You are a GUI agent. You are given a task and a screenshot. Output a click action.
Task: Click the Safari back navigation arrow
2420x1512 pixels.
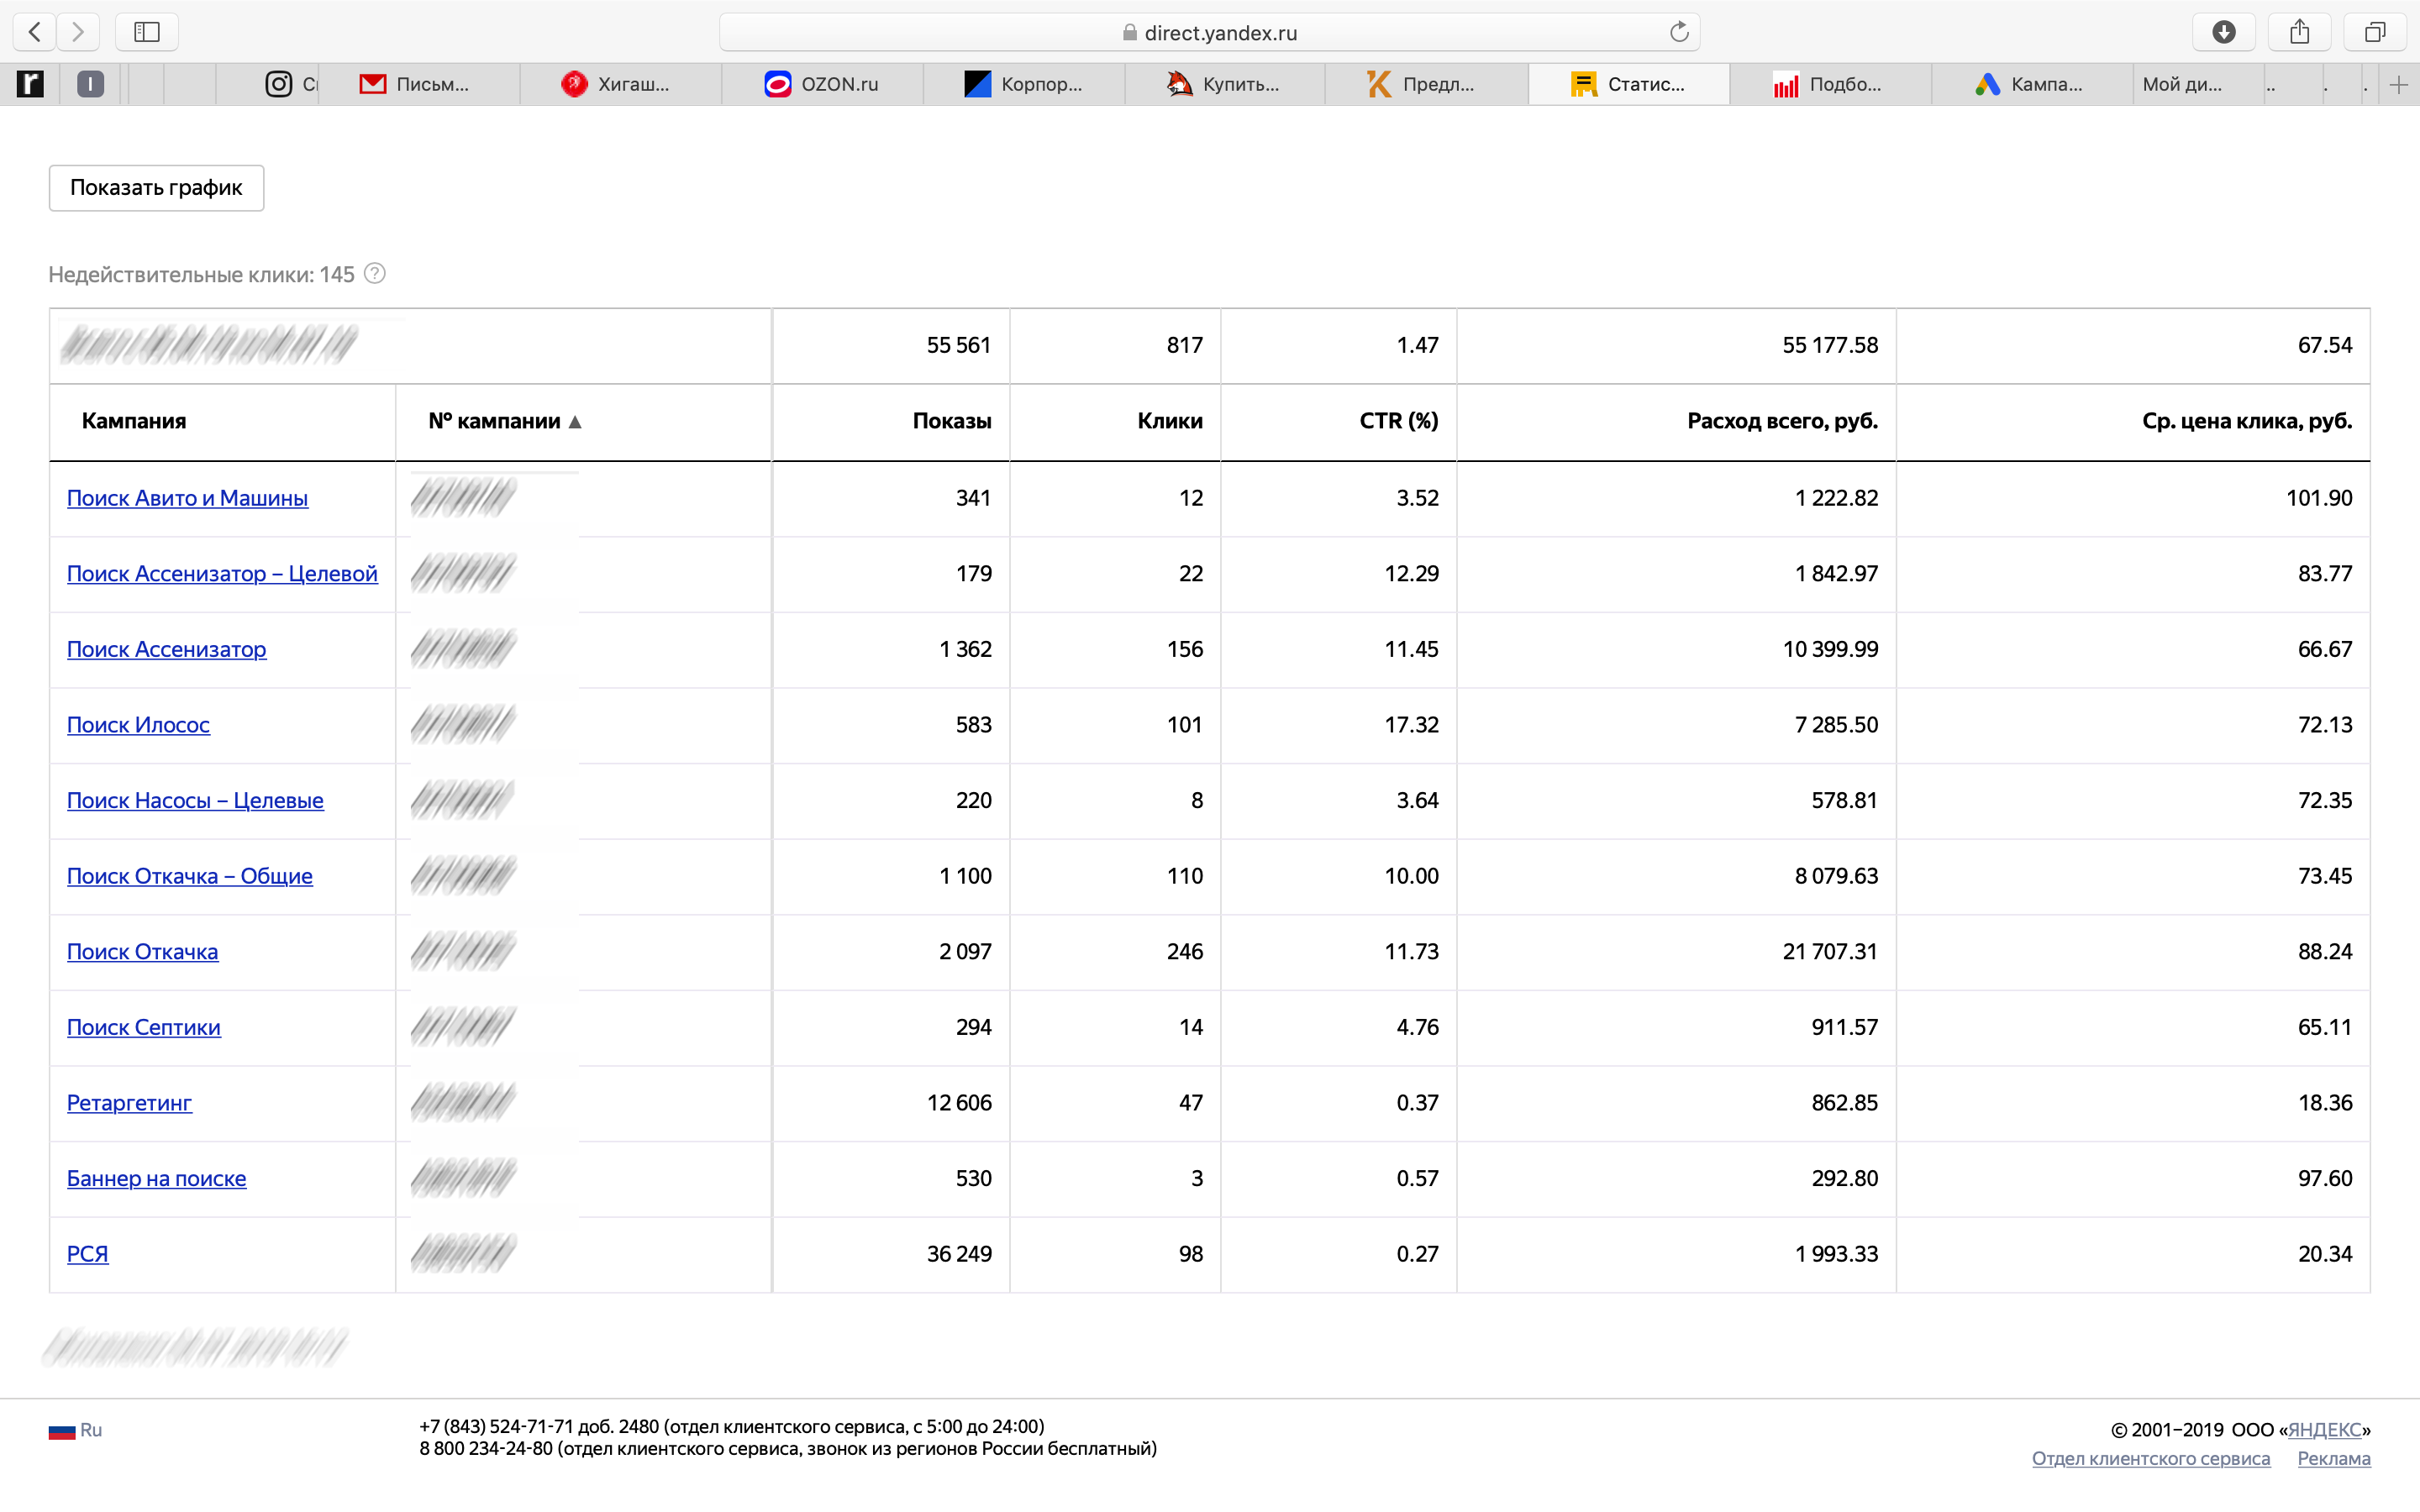[x=35, y=32]
